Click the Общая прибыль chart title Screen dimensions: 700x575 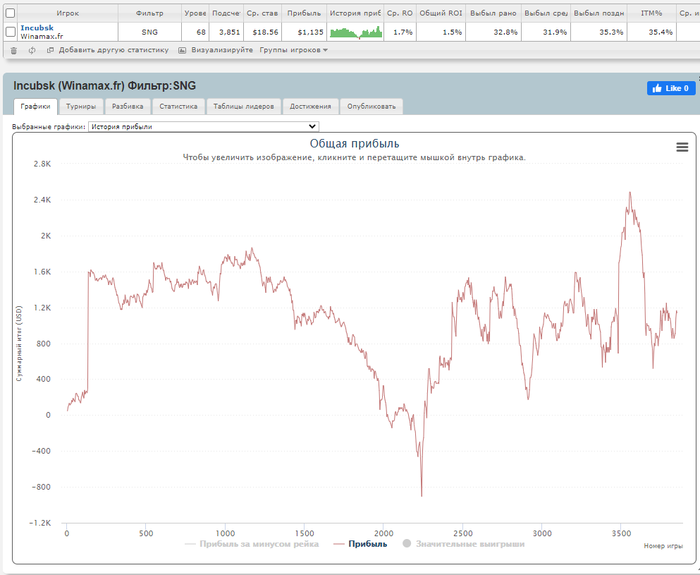pyautogui.click(x=354, y=144)
